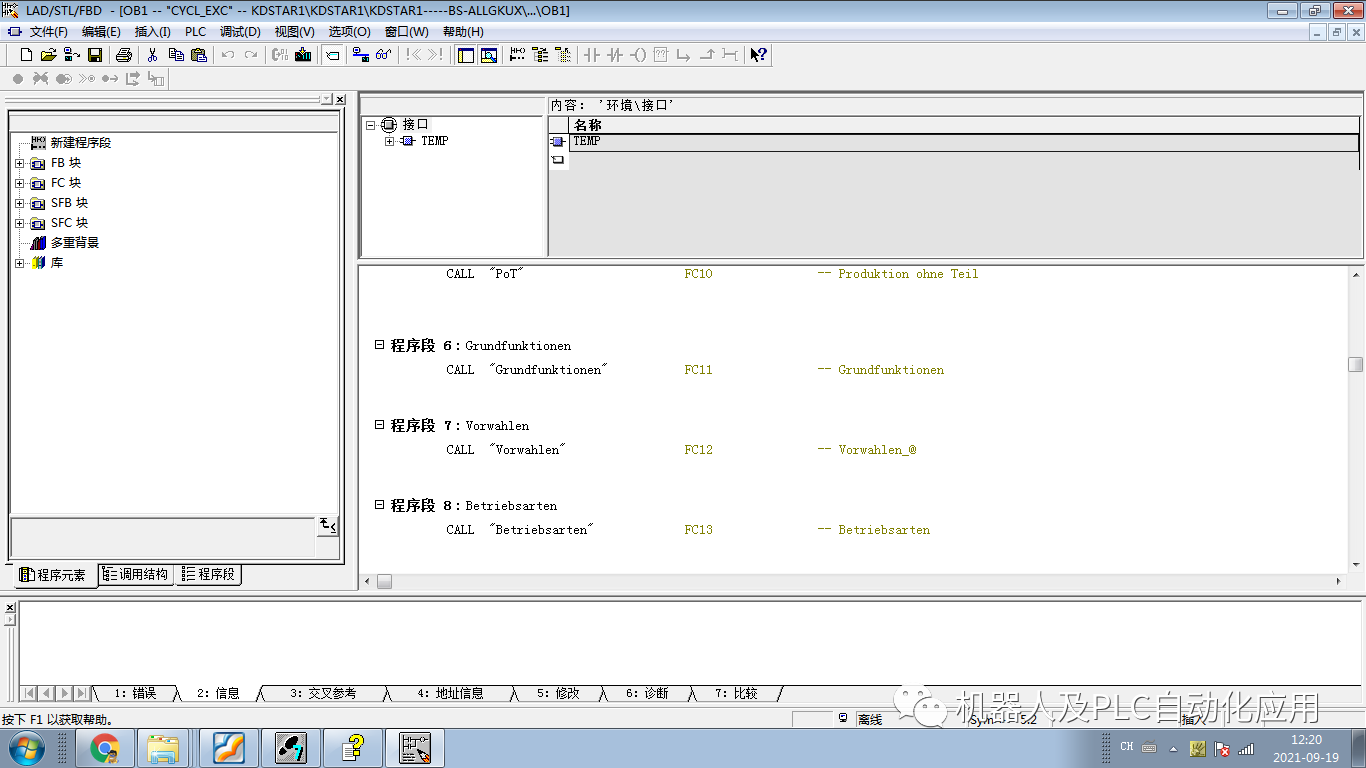Viewport: 1366px width, 768px height.
Task: Toggle Monitor mode glasses icon
Action: click(x=383, y=55)
